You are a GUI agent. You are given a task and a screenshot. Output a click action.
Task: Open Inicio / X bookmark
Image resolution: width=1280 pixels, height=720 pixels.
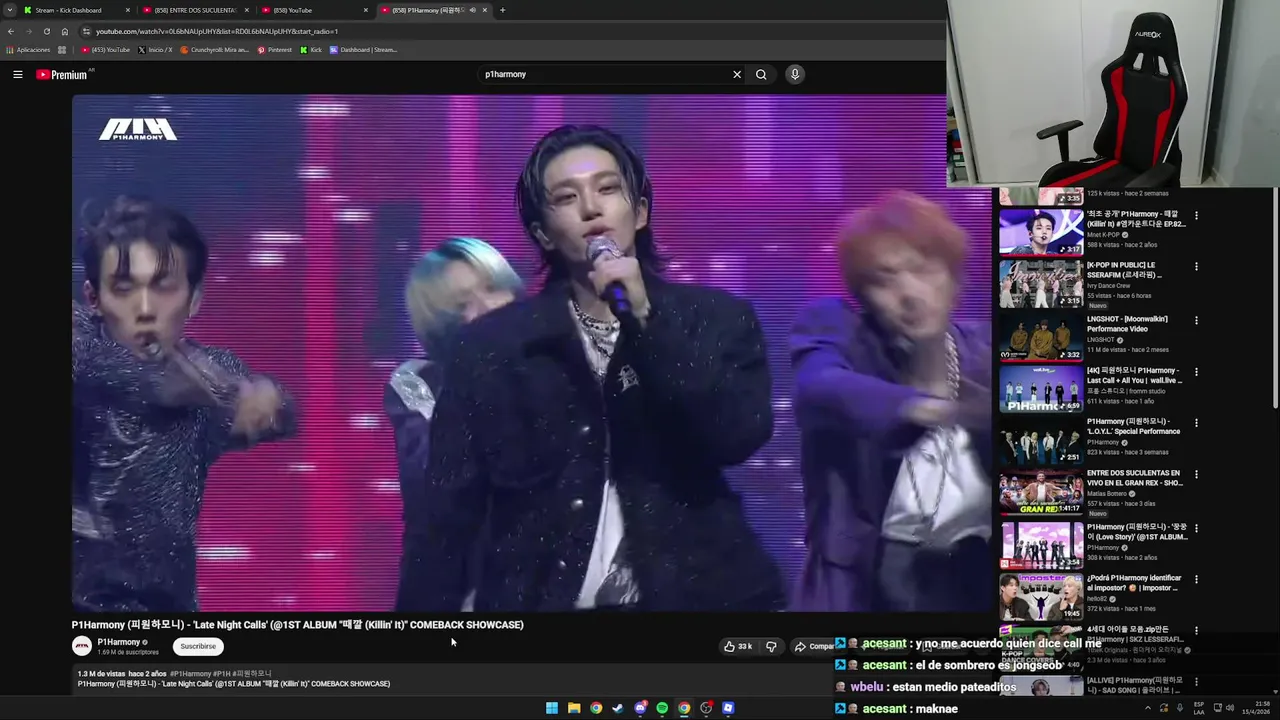[x=155, y=49]
